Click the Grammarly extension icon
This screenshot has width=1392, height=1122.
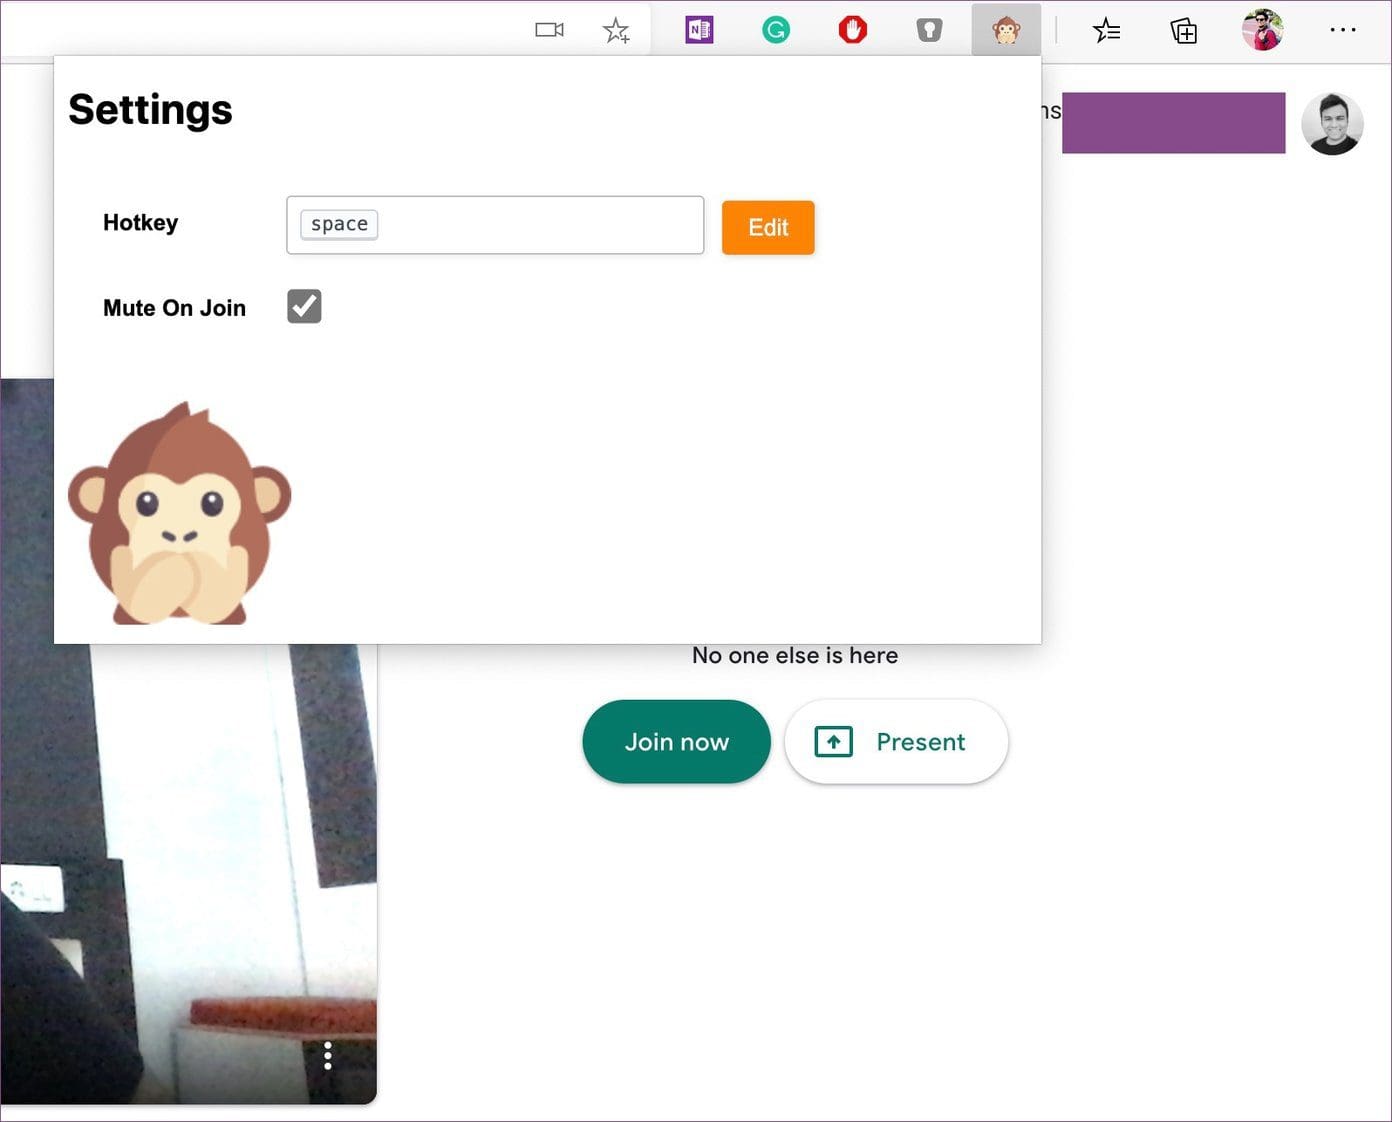click(776, 30)
